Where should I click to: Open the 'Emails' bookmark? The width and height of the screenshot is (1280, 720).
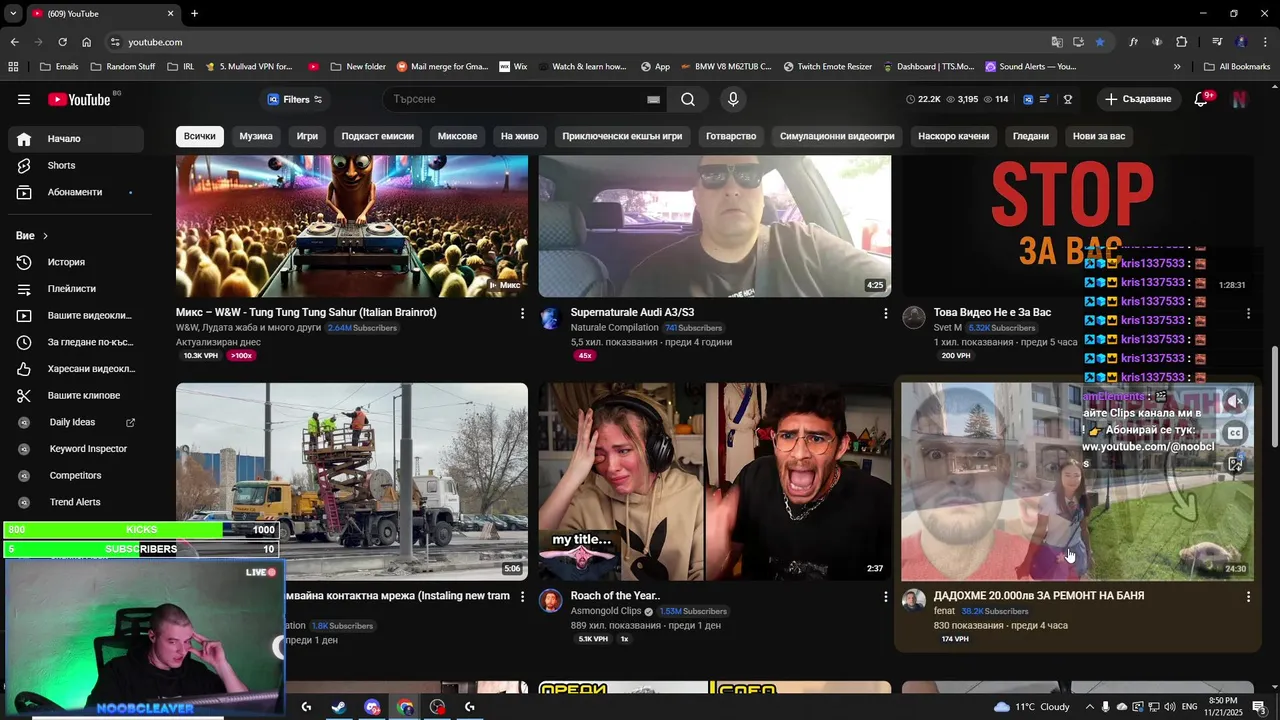coord(59,67)
